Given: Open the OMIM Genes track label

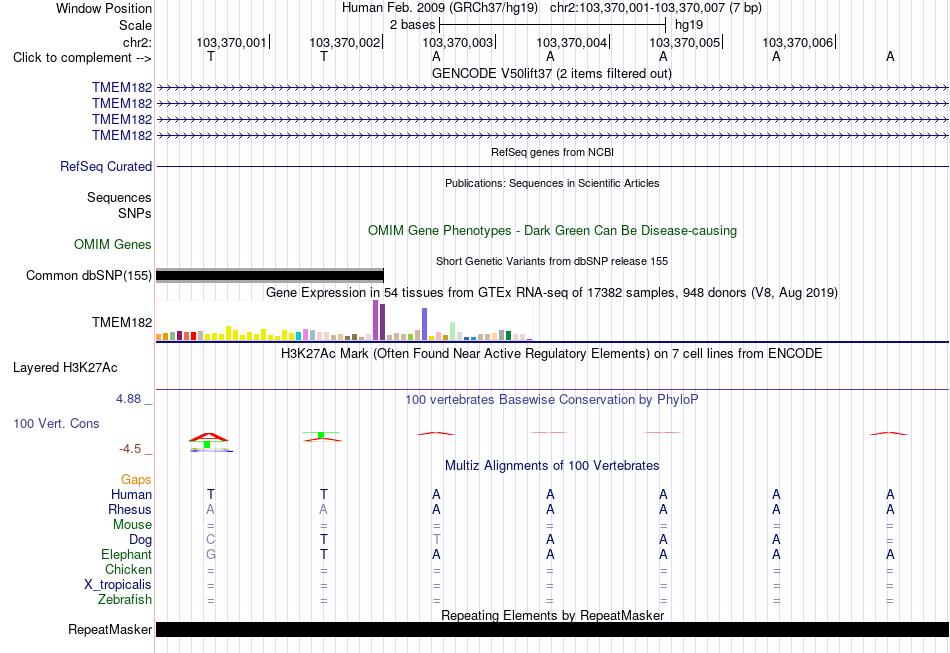Looking at the screenshot, I should pos(113,244).
